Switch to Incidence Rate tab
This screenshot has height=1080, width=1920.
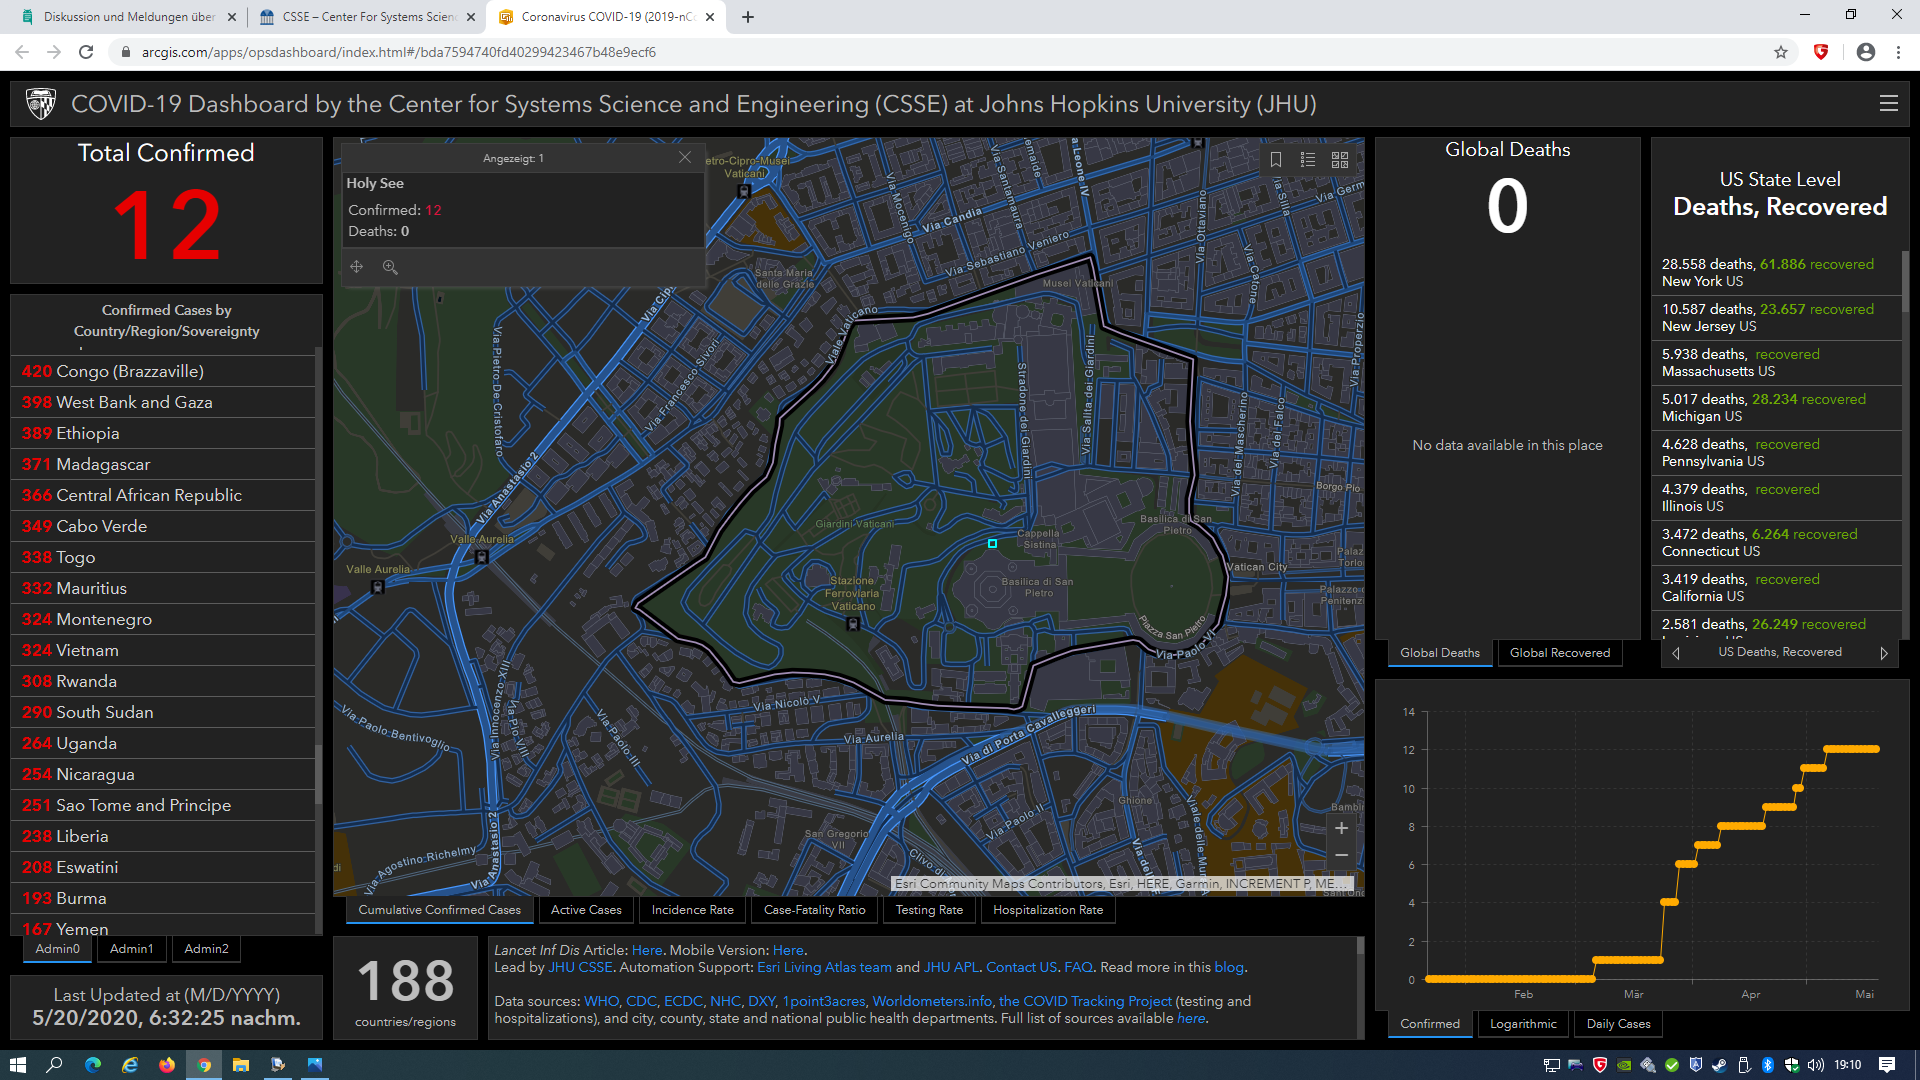click(692, 910)
